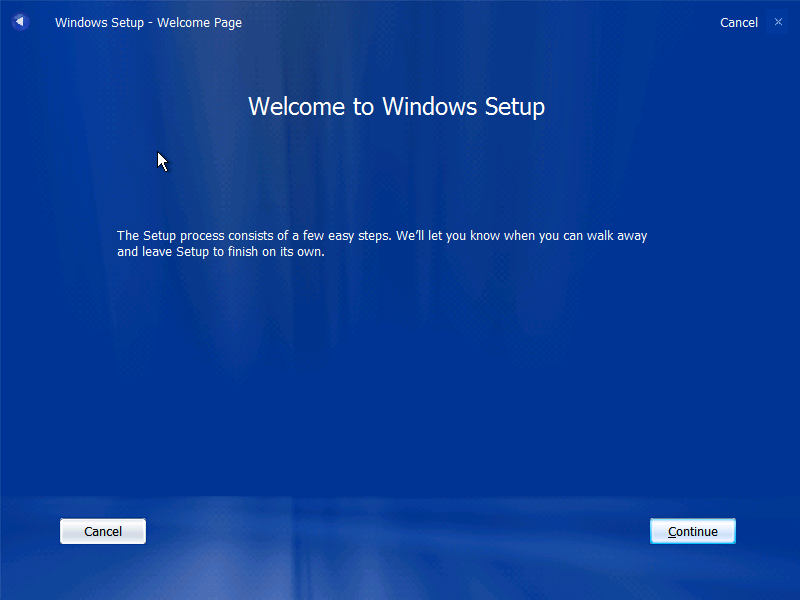Click the 'Welcome to Windows Setup' heading
Screen dimensions: 800x600
(x=396, y=107)
